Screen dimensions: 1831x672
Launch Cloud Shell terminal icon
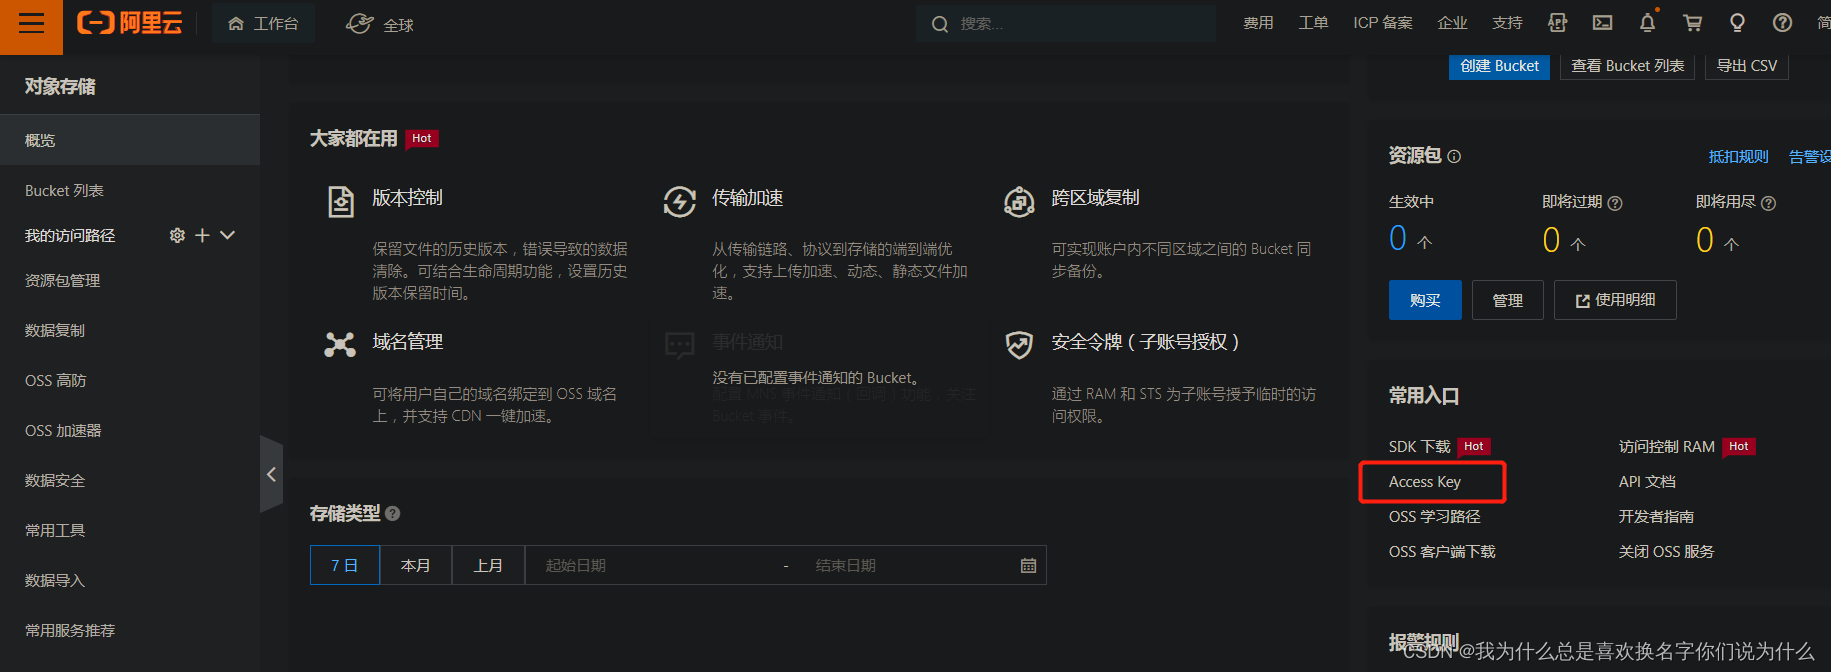point(1602,23)
